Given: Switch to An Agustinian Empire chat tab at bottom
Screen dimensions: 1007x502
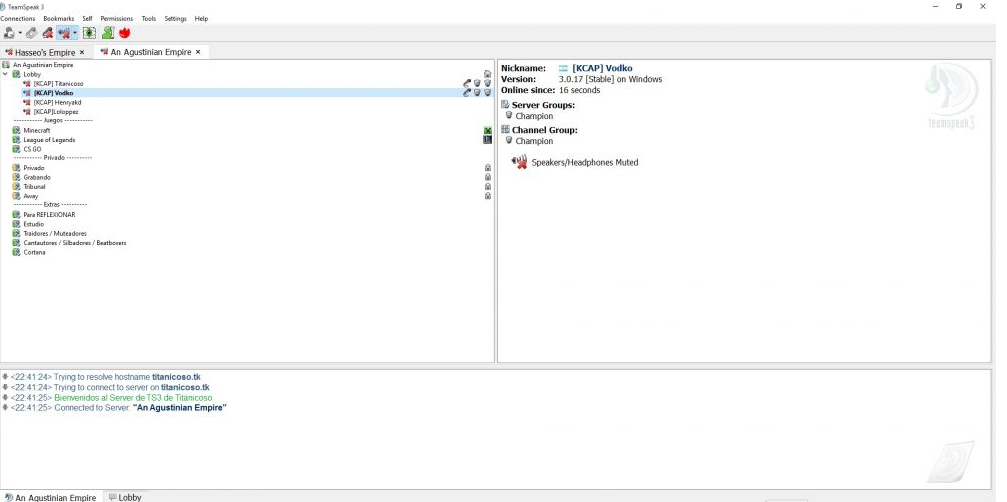Looking at the screenshot, I should 51,498.
